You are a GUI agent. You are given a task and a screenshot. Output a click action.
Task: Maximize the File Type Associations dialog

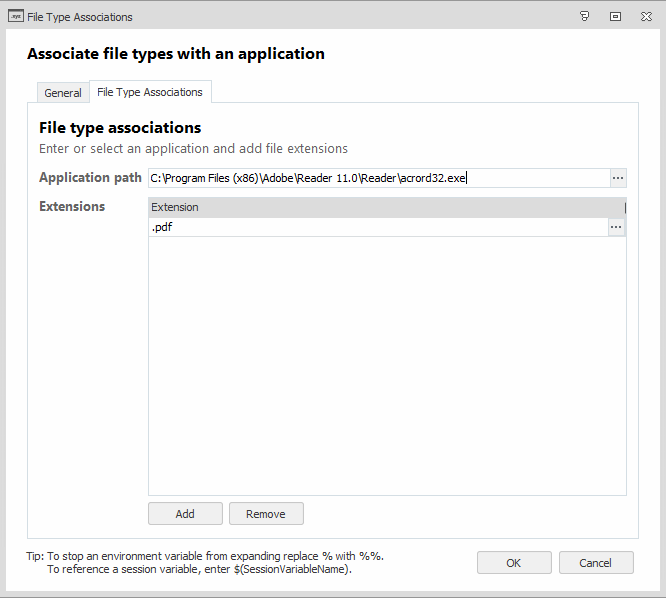[615, 16]
